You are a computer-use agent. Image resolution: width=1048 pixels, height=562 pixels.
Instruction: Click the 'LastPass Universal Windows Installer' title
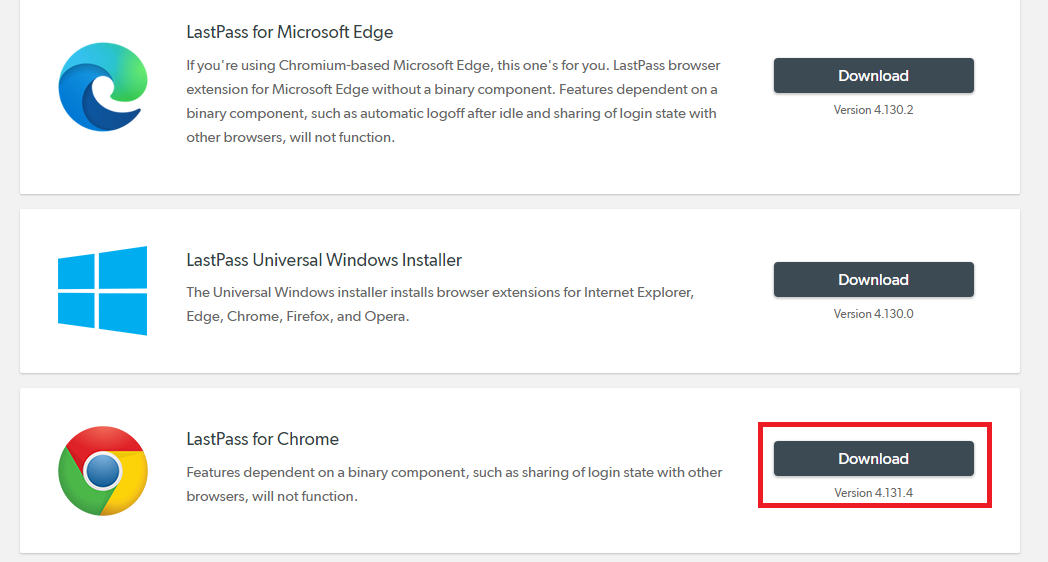click(x=324, y=260)
